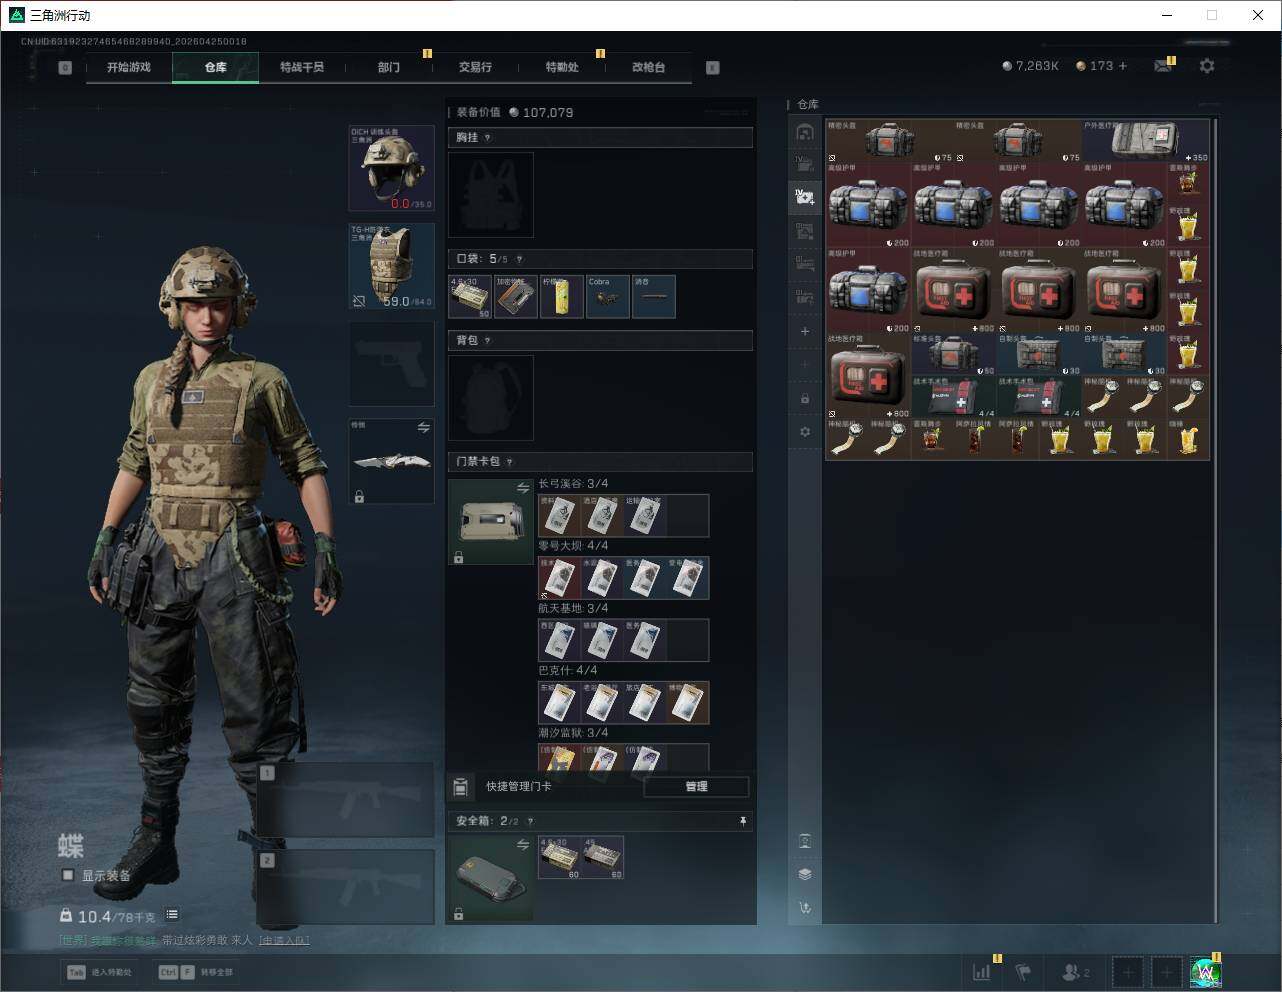Select the 4.6x30 ammo in pockets
The image size is (1282, 992).
(x=470, y=297)
